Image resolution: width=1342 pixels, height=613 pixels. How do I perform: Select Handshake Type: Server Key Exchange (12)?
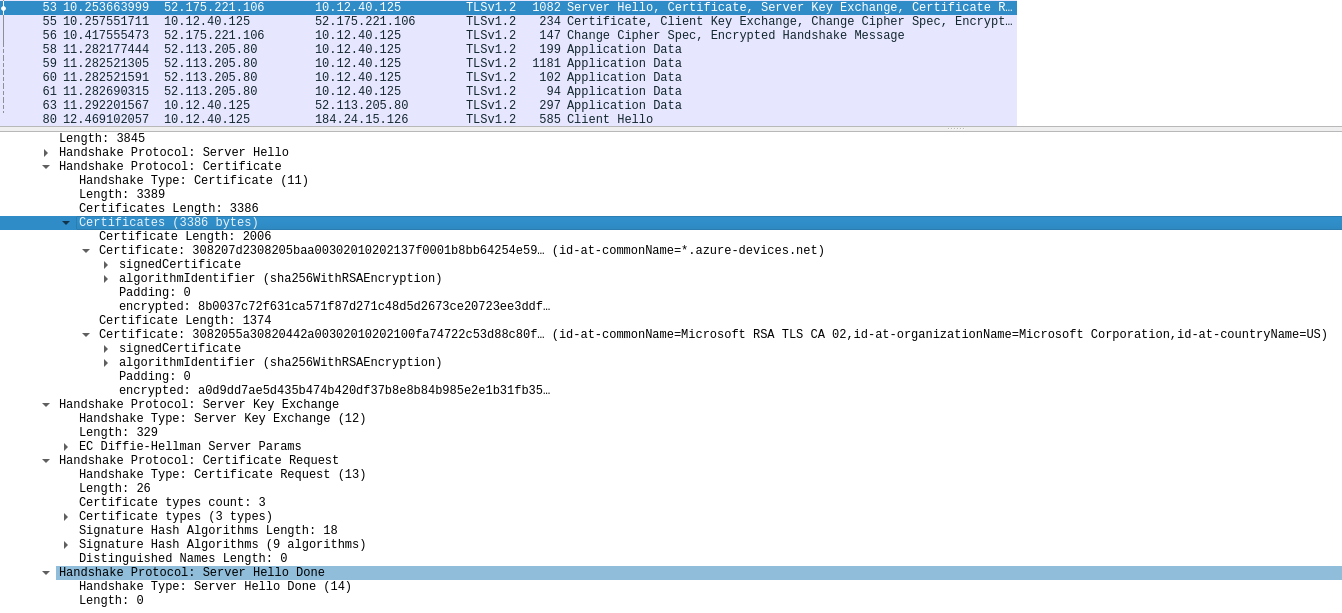click(223, 419)
